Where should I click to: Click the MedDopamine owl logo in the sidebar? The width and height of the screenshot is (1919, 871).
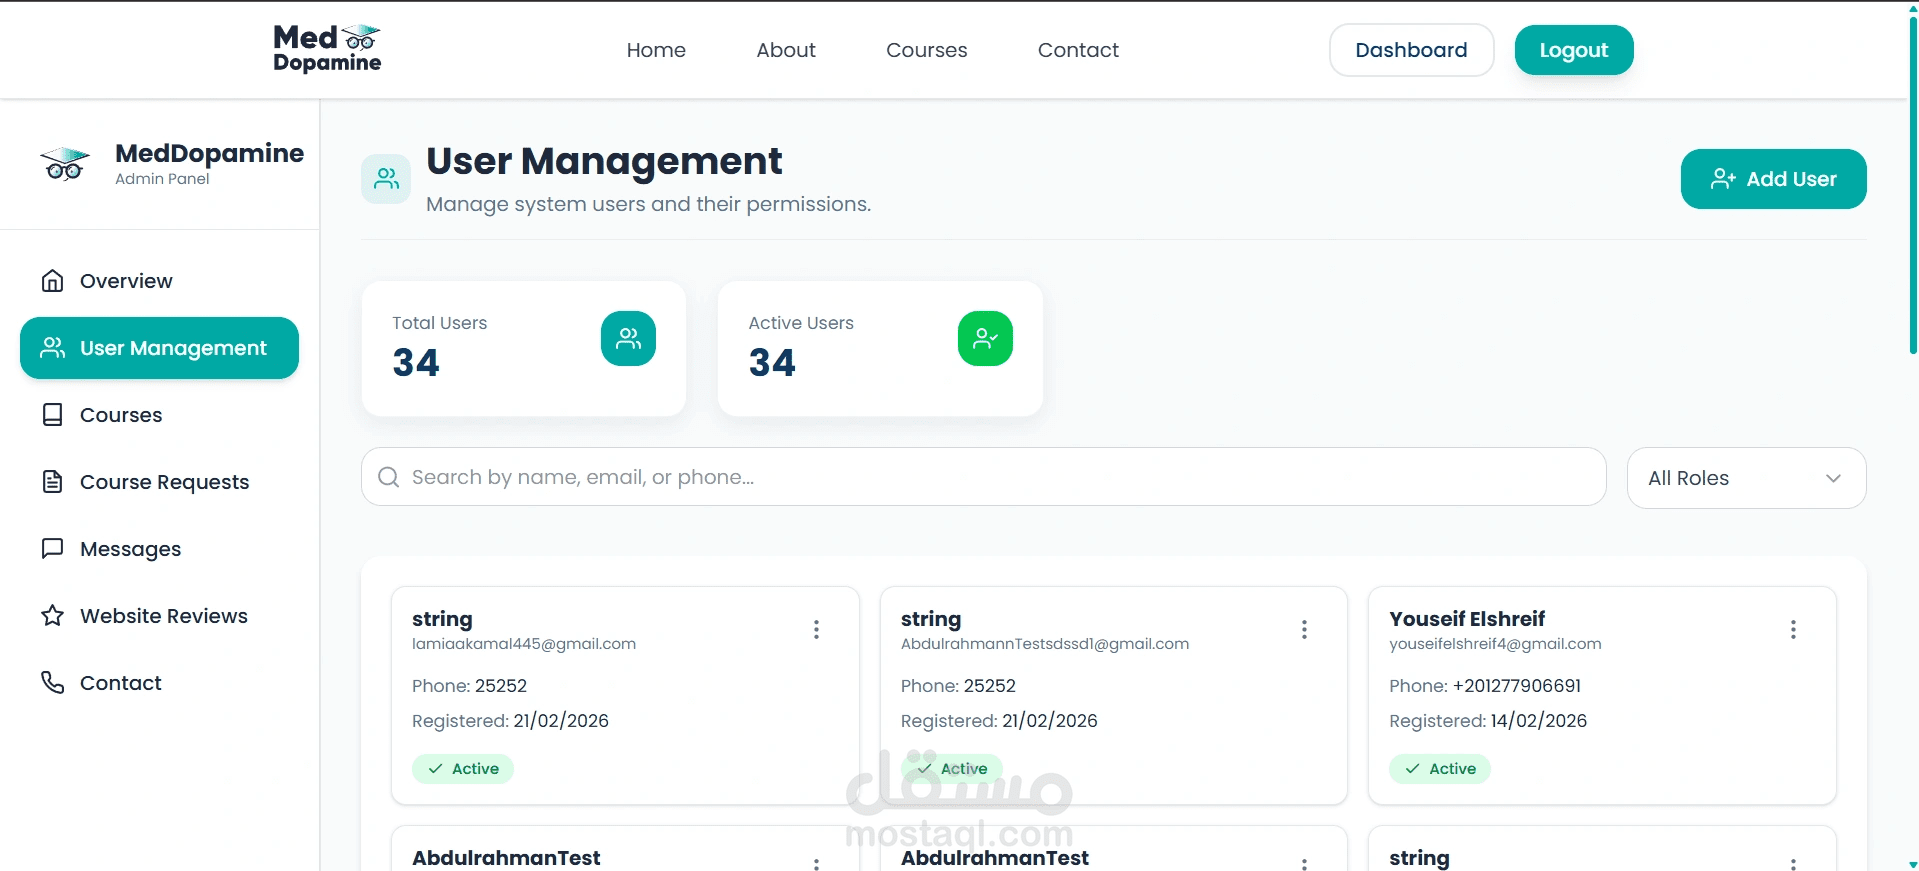tap(65, 164)
